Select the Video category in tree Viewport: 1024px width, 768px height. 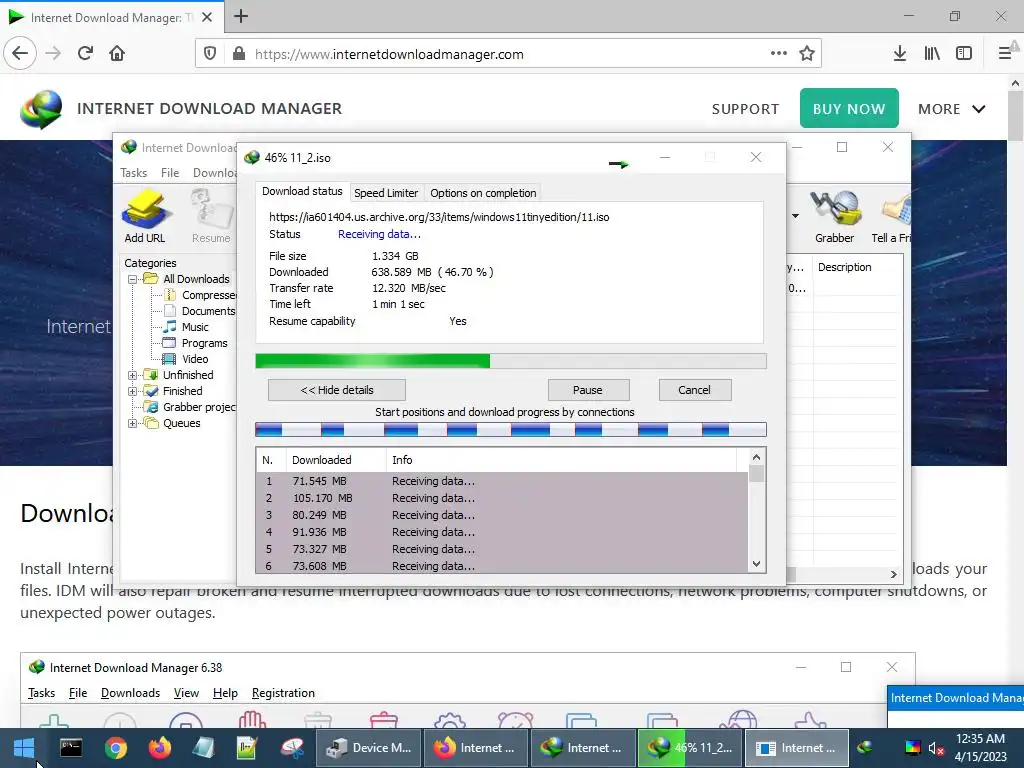[x=195, y=359]
